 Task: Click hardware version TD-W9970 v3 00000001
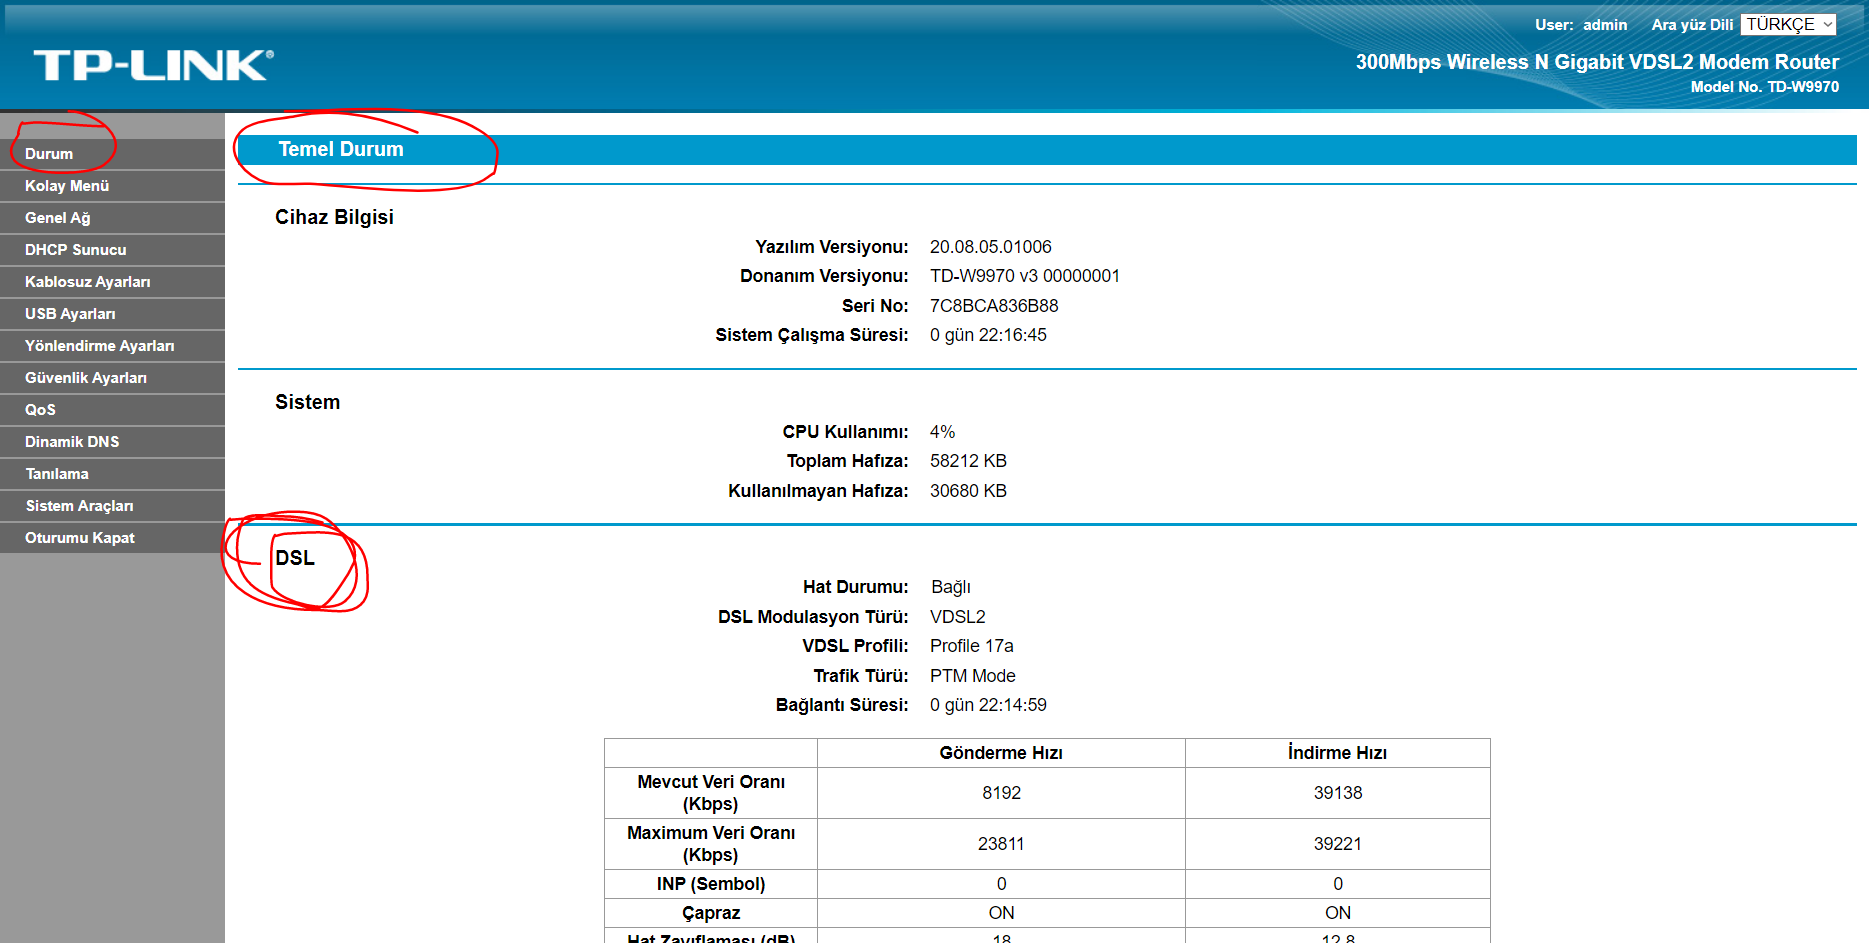[x=1025, y=276]
